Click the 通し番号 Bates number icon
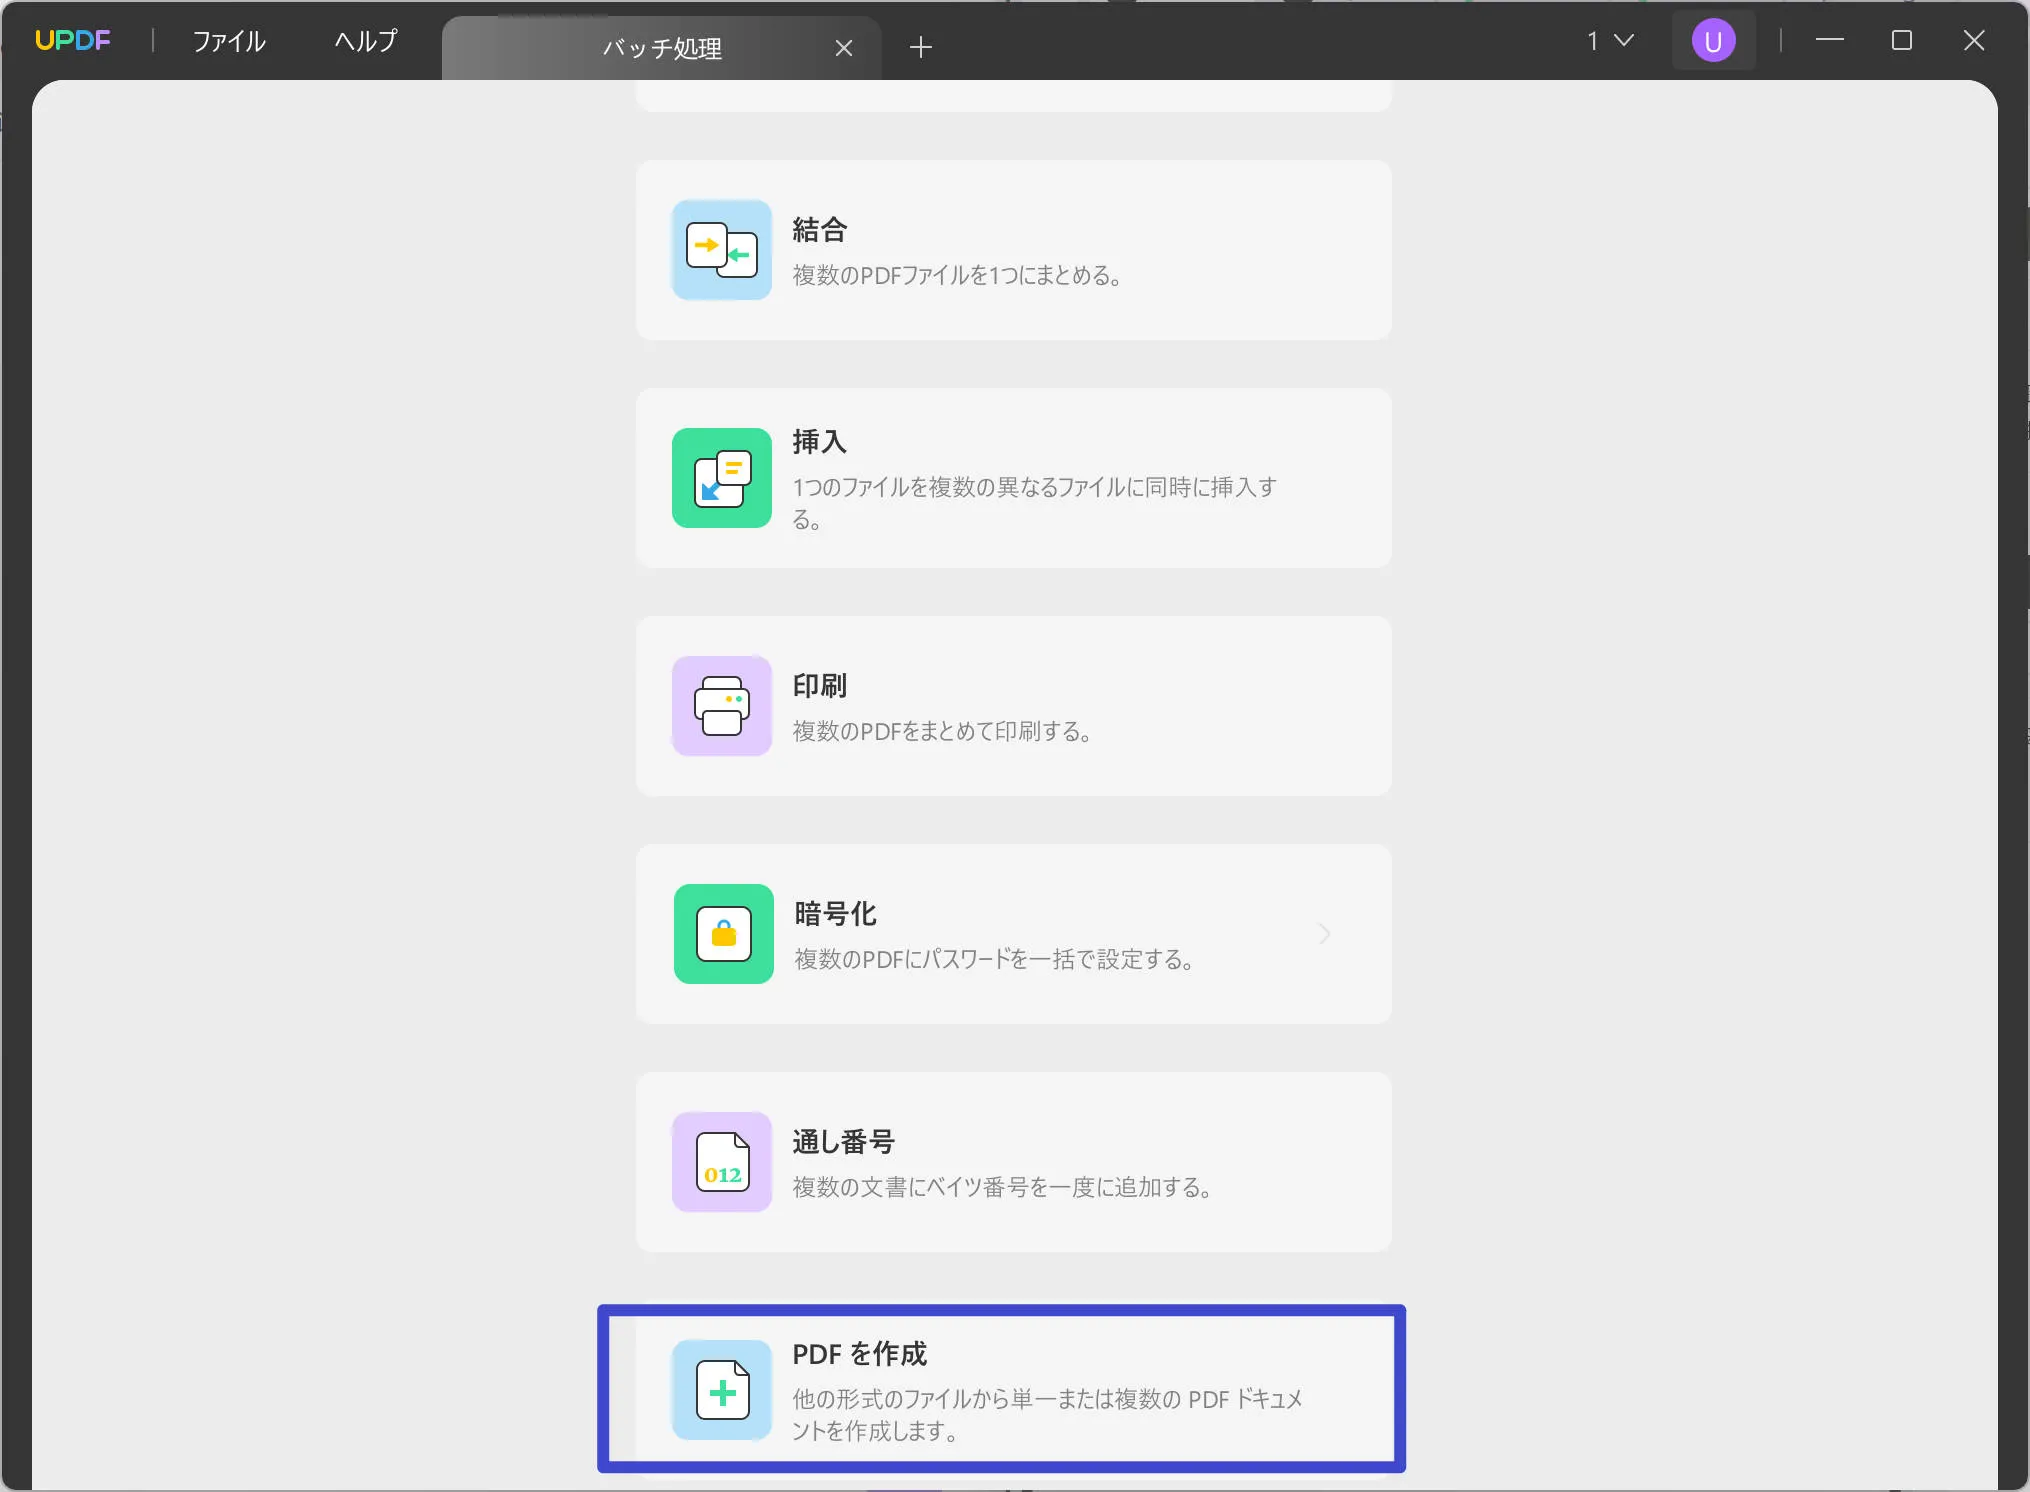This screenshot has height=1492, width=2030. click(x=722, y=1162)
